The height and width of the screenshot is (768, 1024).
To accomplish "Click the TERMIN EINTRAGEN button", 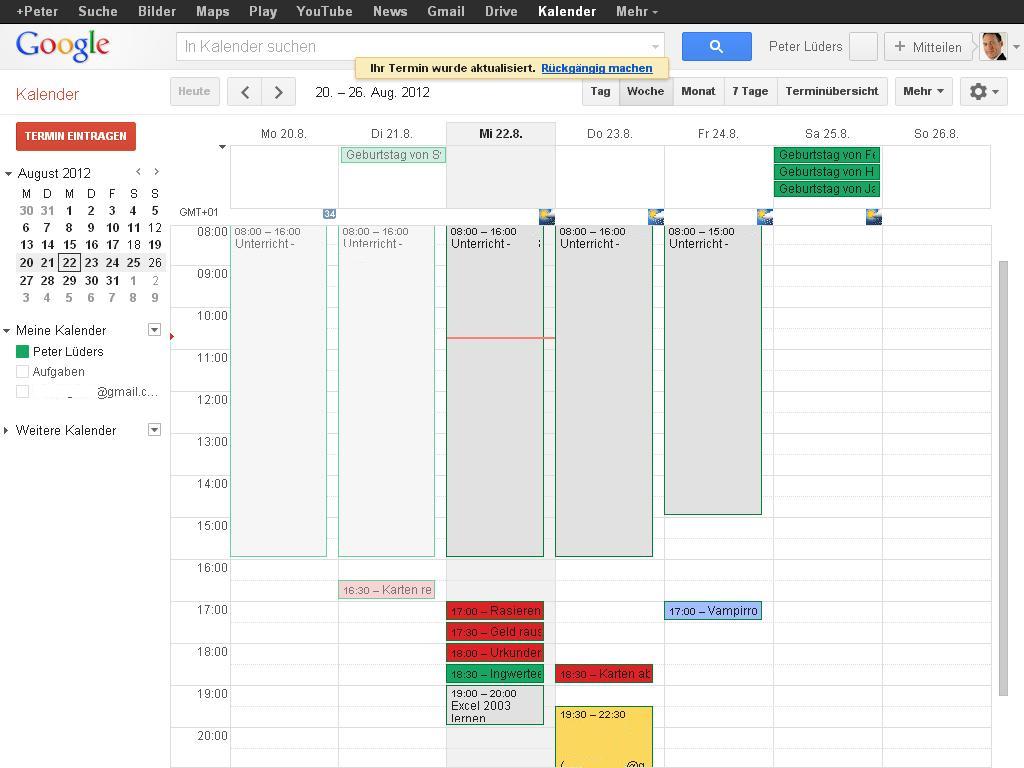I will coord(76,136).
